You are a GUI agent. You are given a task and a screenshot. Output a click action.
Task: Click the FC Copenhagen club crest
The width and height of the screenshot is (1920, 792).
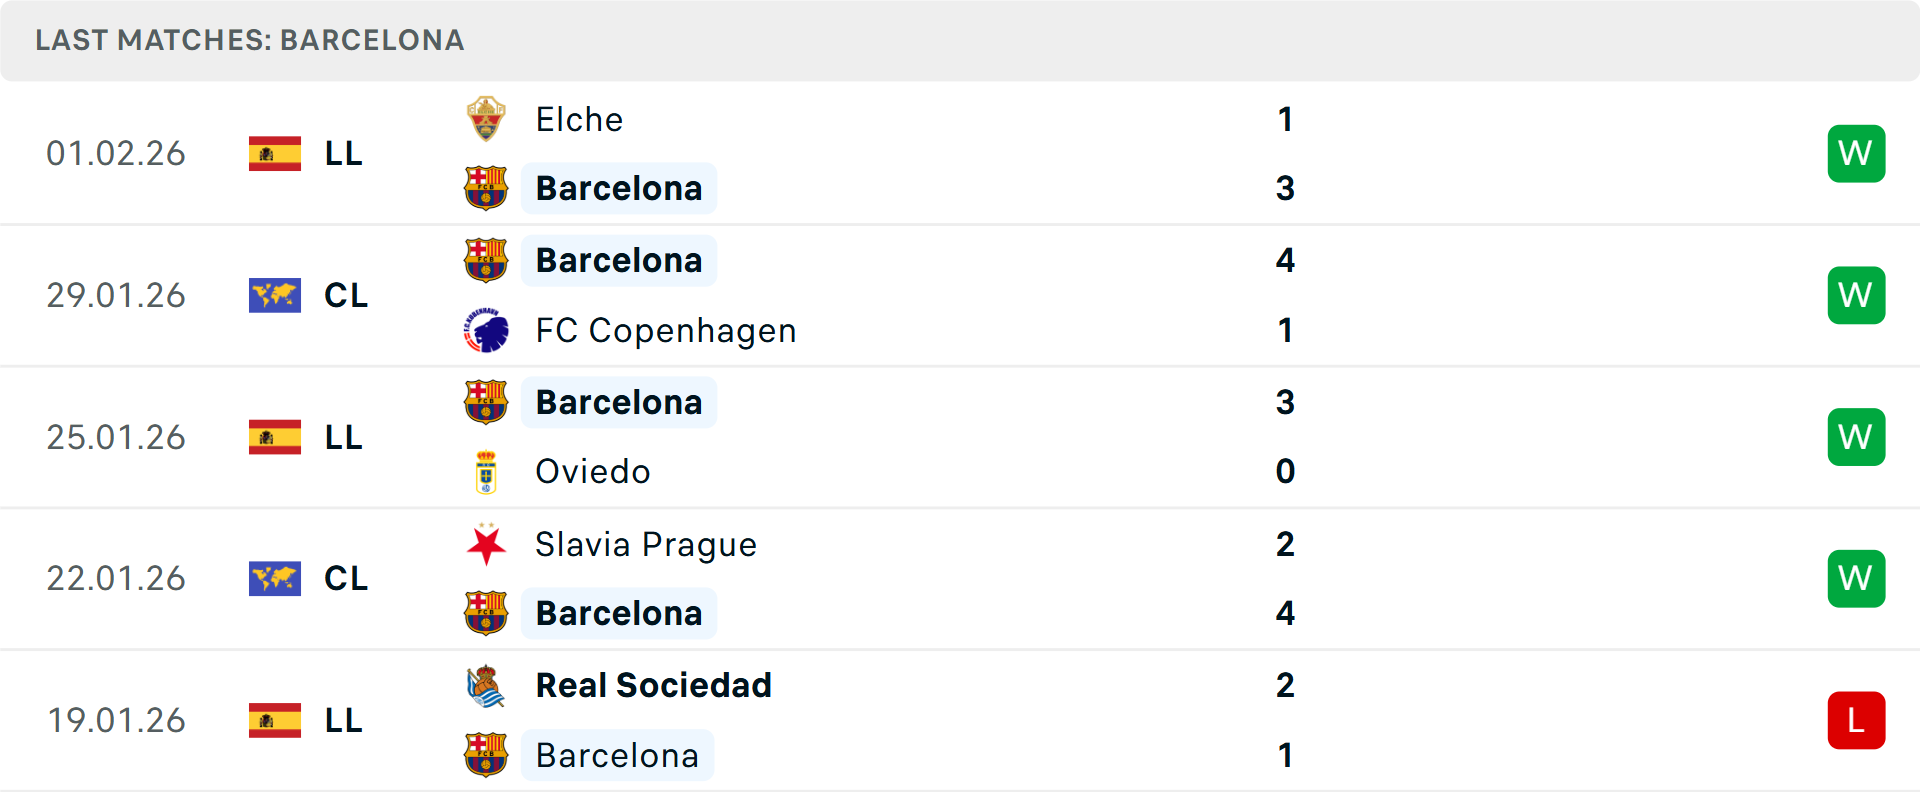[486, 330]
